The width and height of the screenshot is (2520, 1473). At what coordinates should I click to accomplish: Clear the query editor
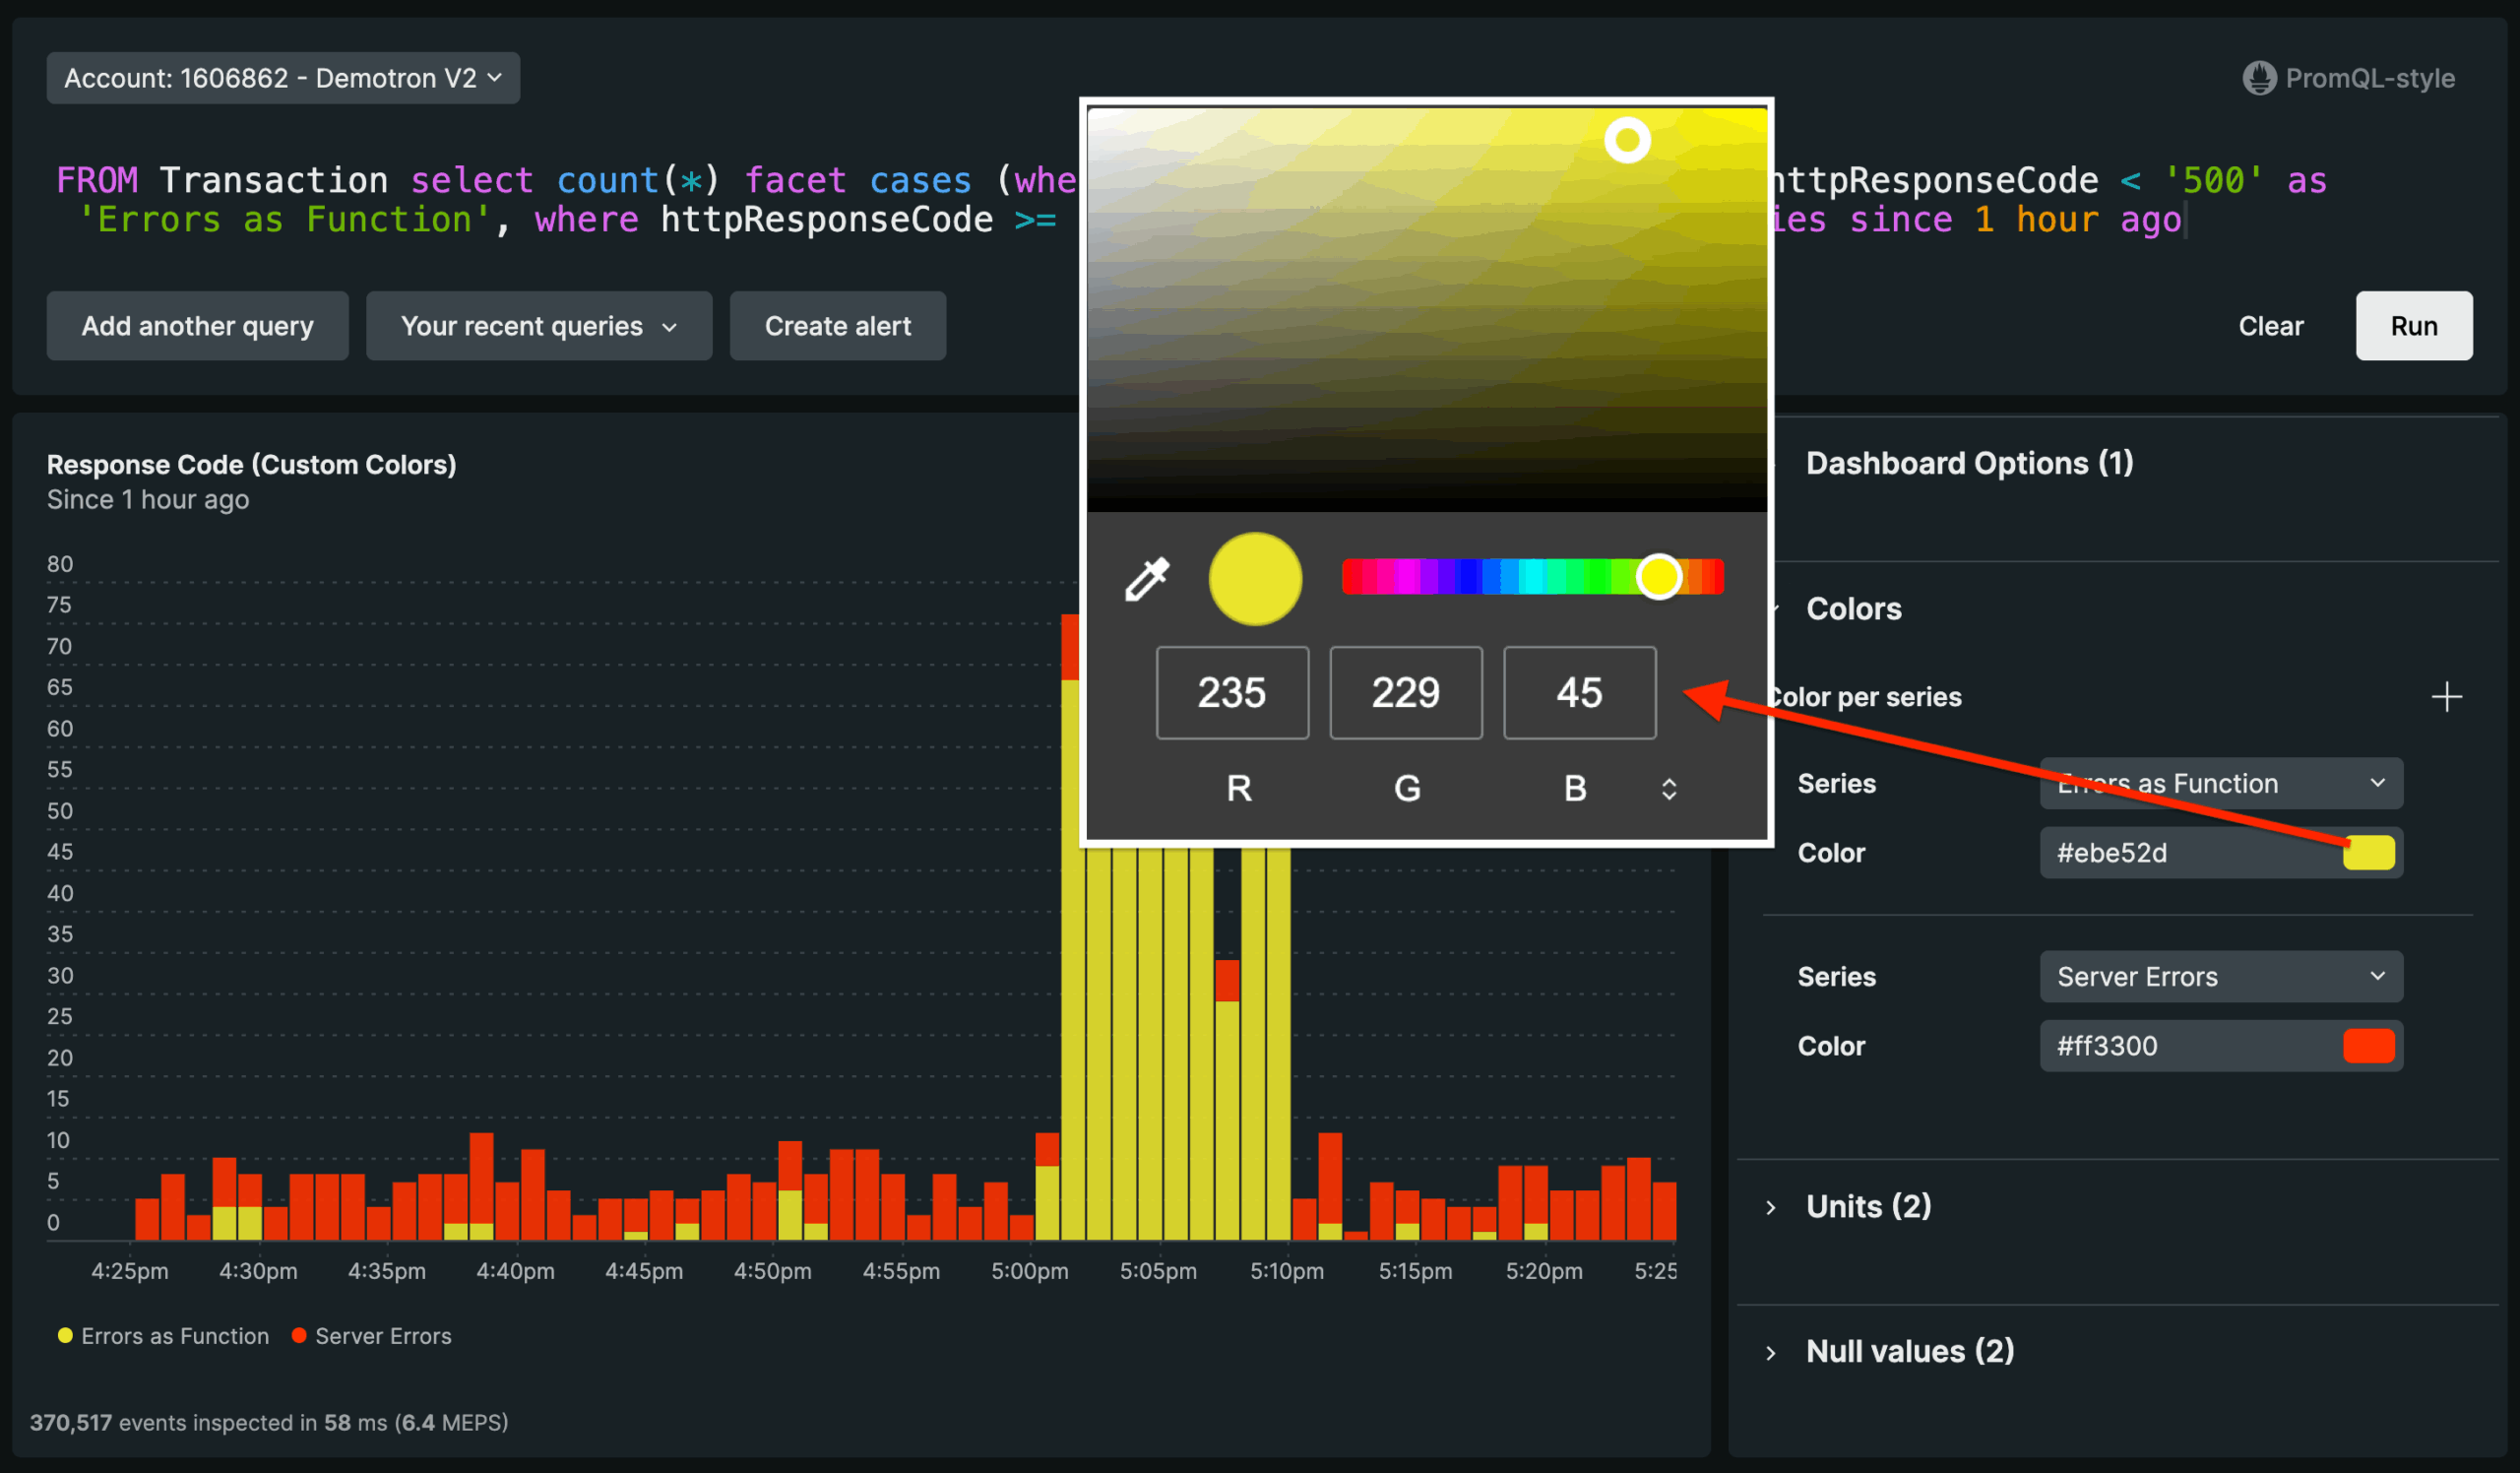2270,326
